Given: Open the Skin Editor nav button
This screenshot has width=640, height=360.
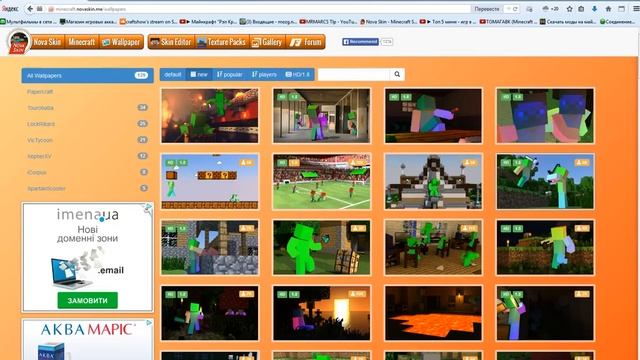Looking at the screenshot, I should [171, 42].
